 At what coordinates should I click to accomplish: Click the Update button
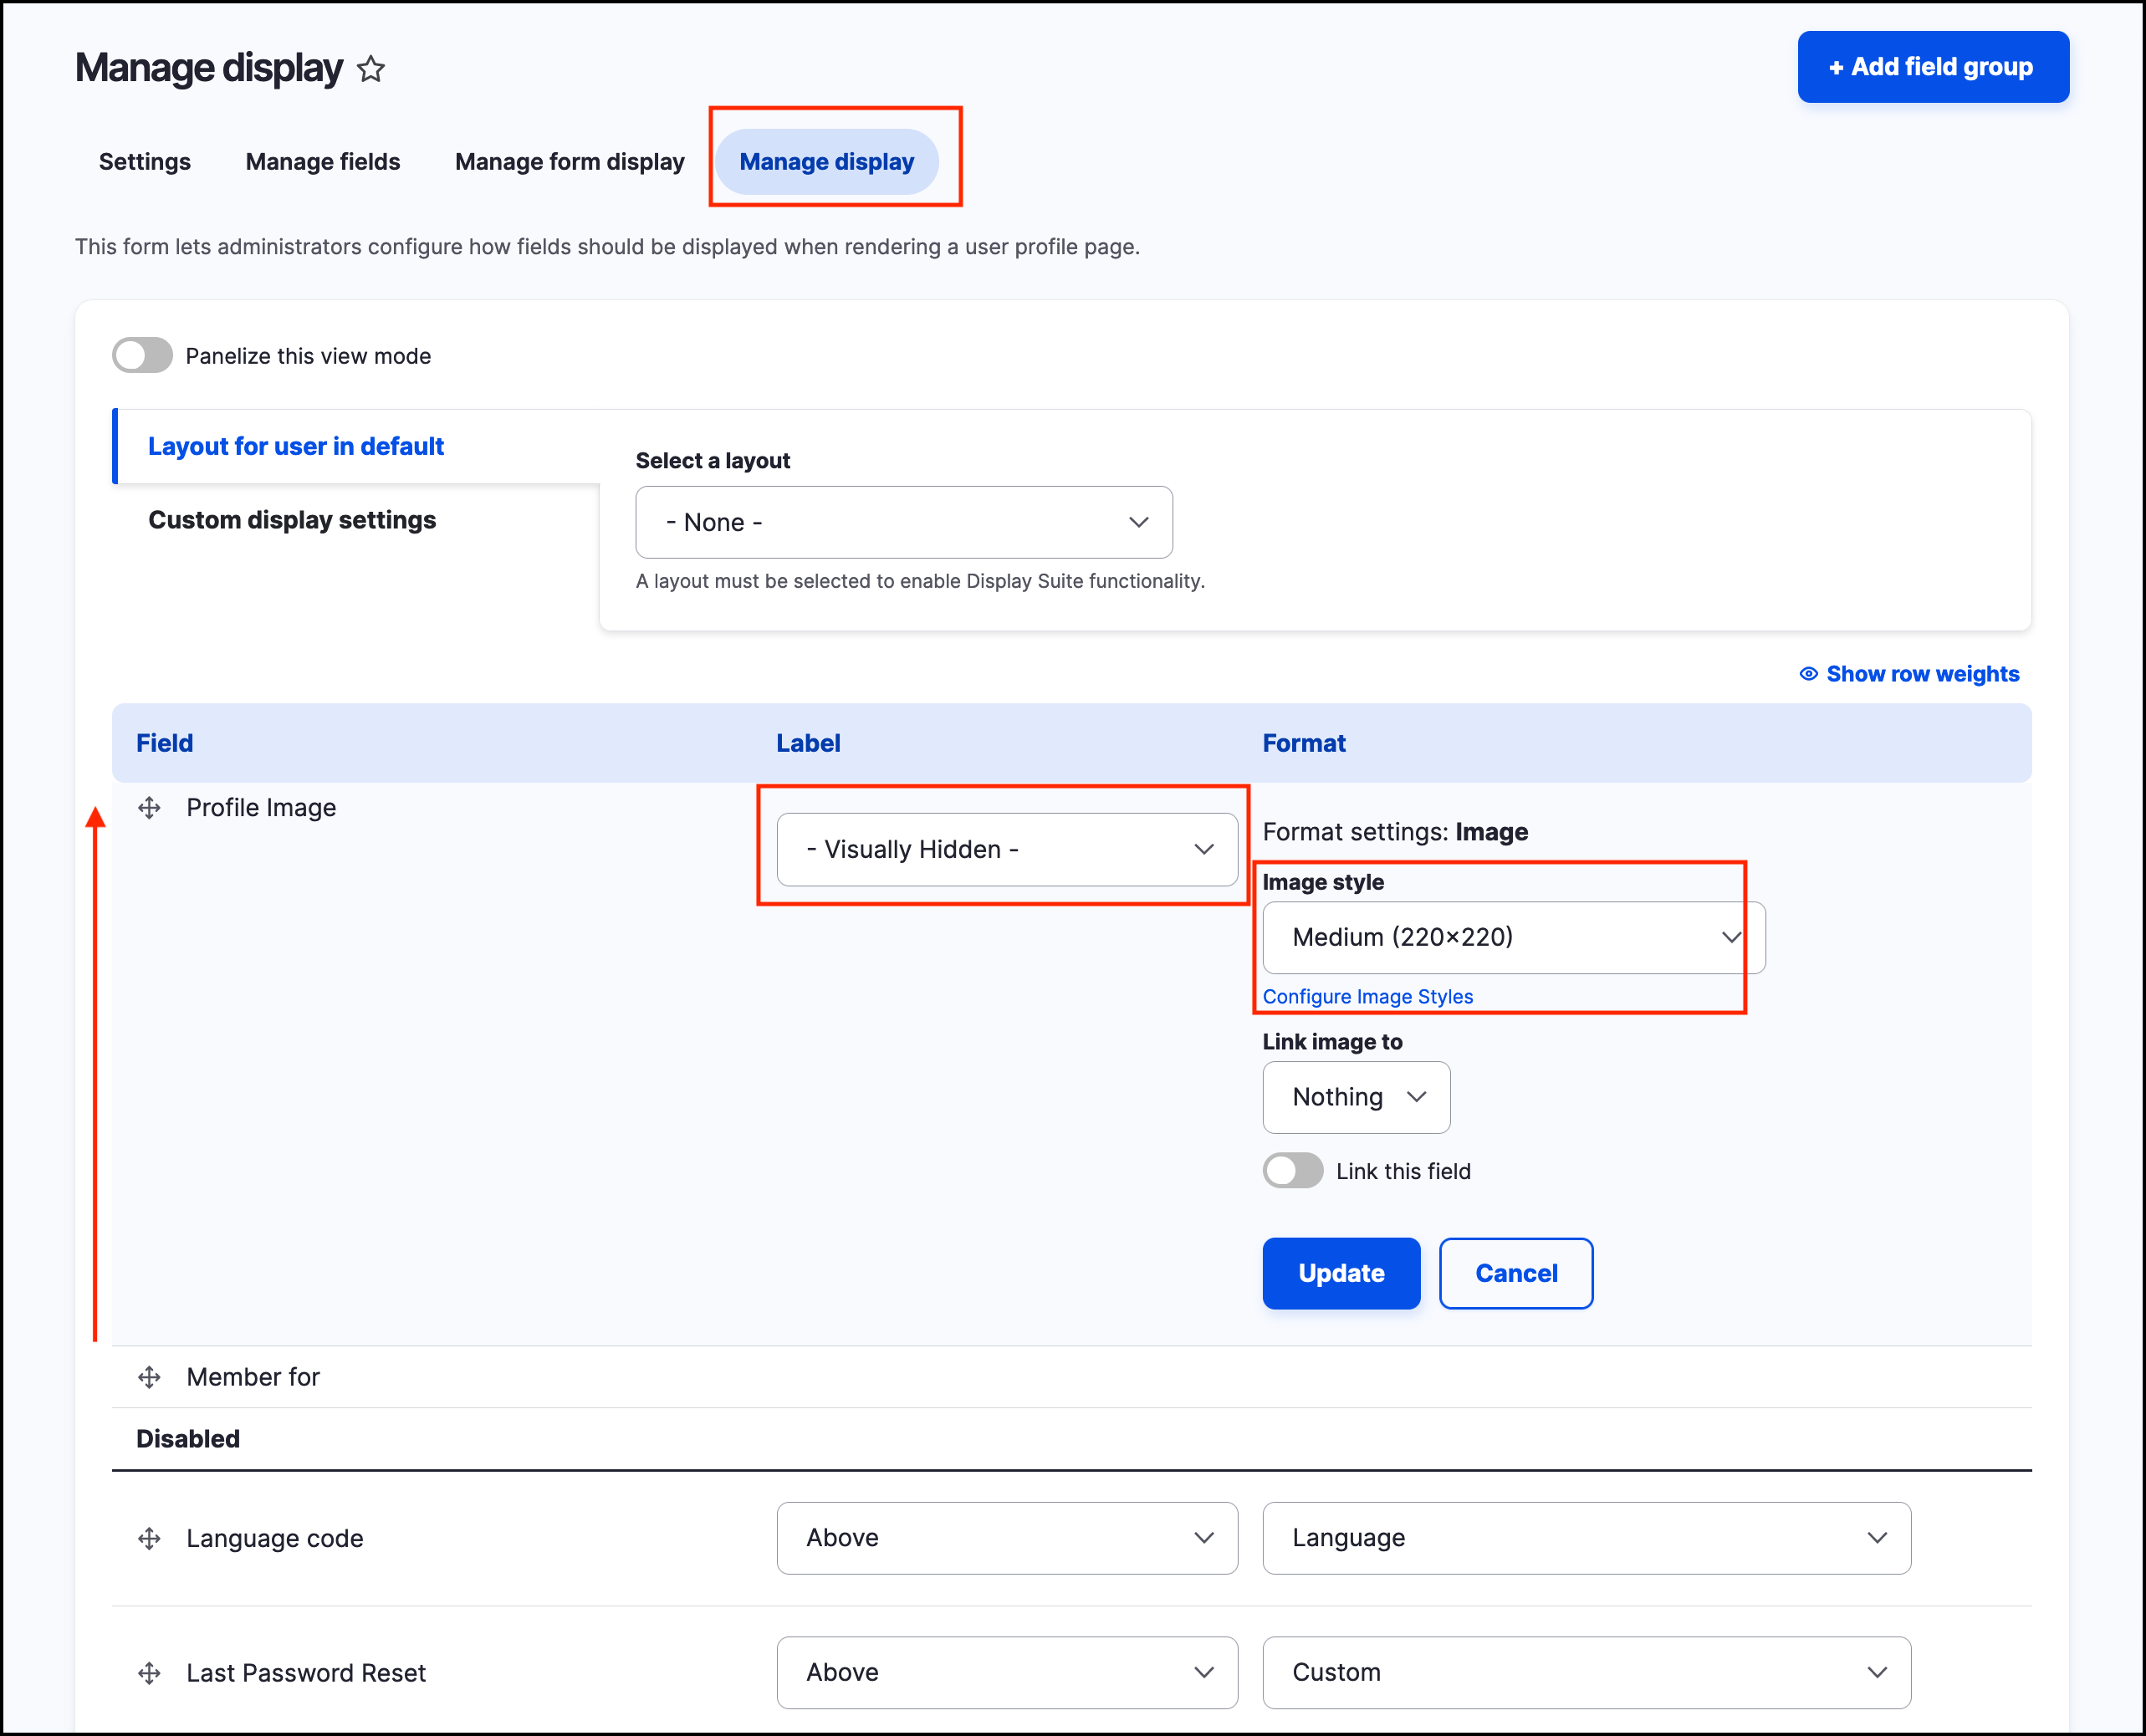1341,1273
